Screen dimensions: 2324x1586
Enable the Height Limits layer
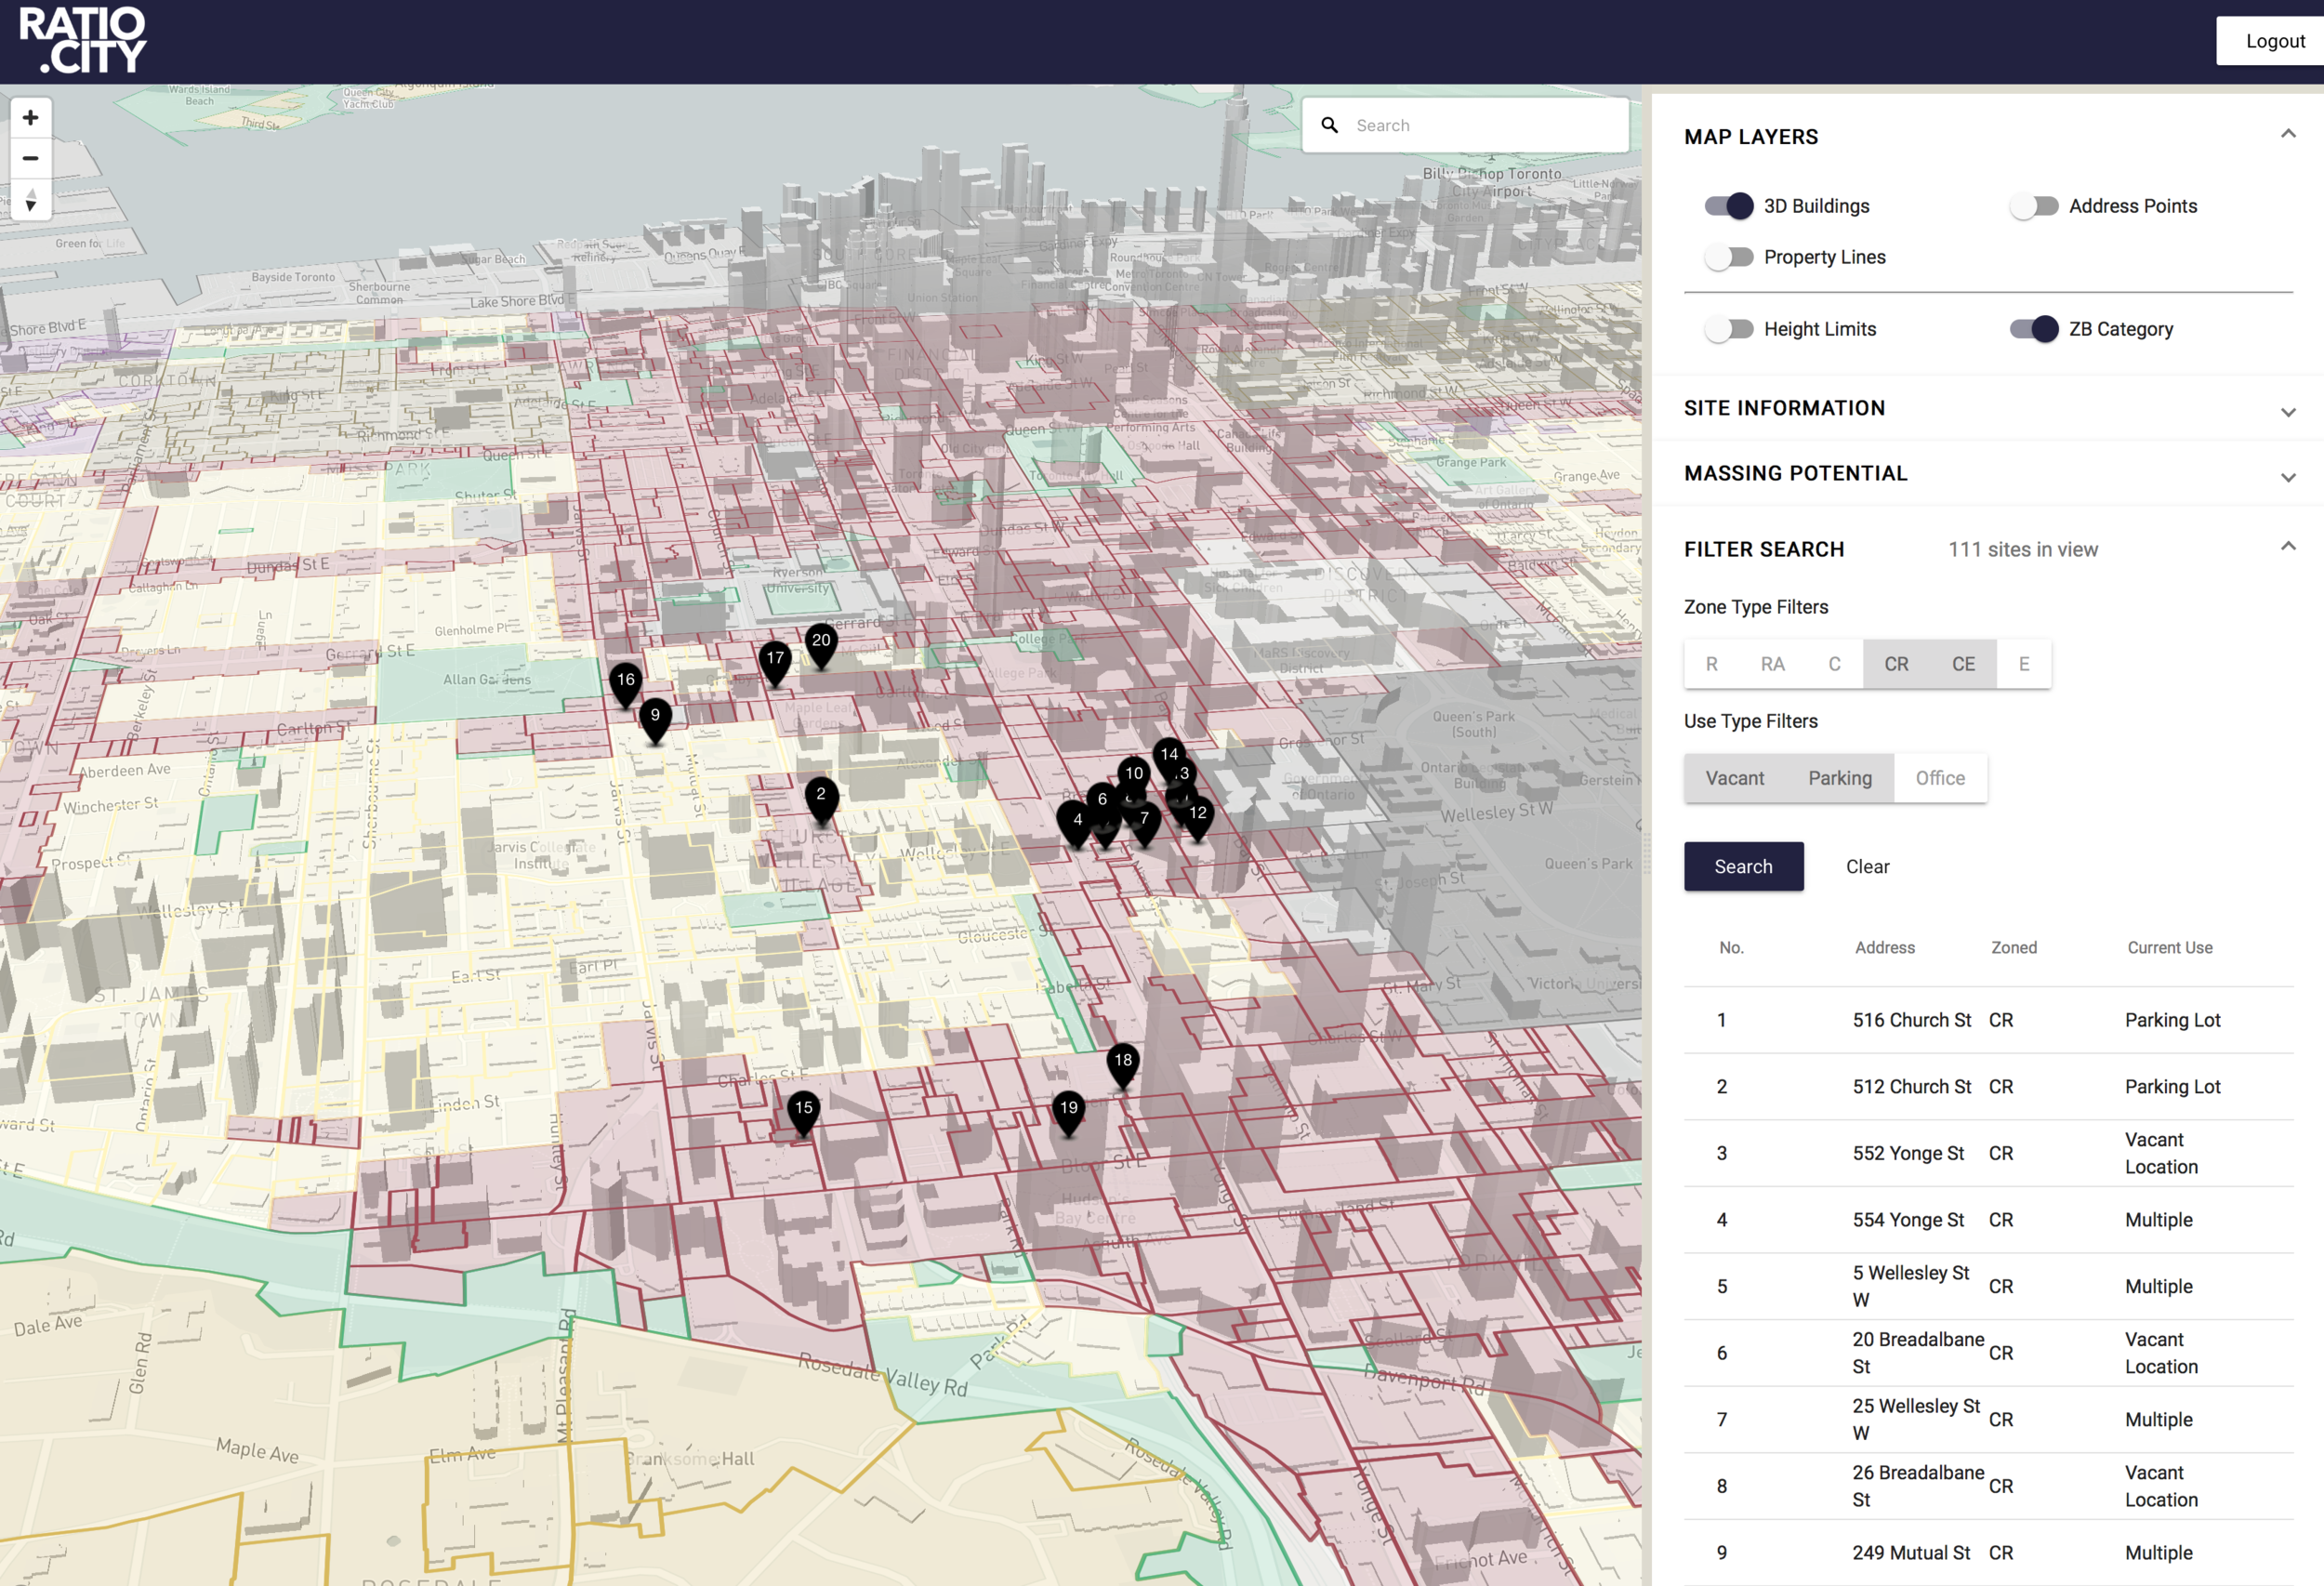tap(1729, 329)
